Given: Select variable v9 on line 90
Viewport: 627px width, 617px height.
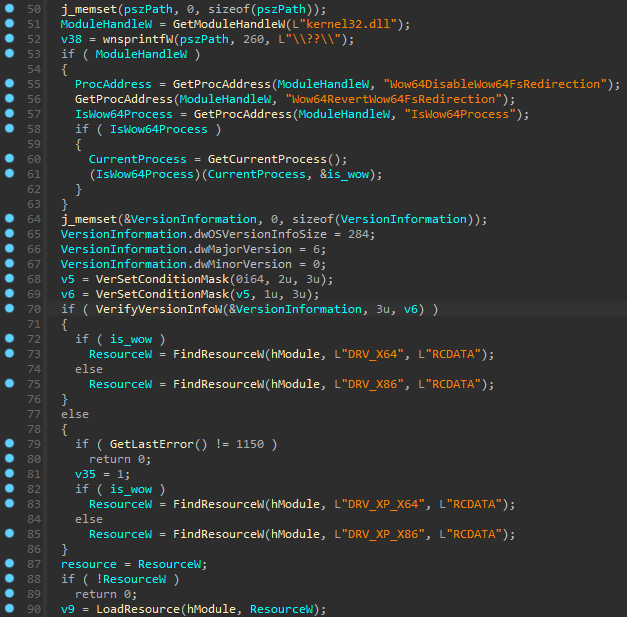Looking at the screenshot, I should click(68, 609).
